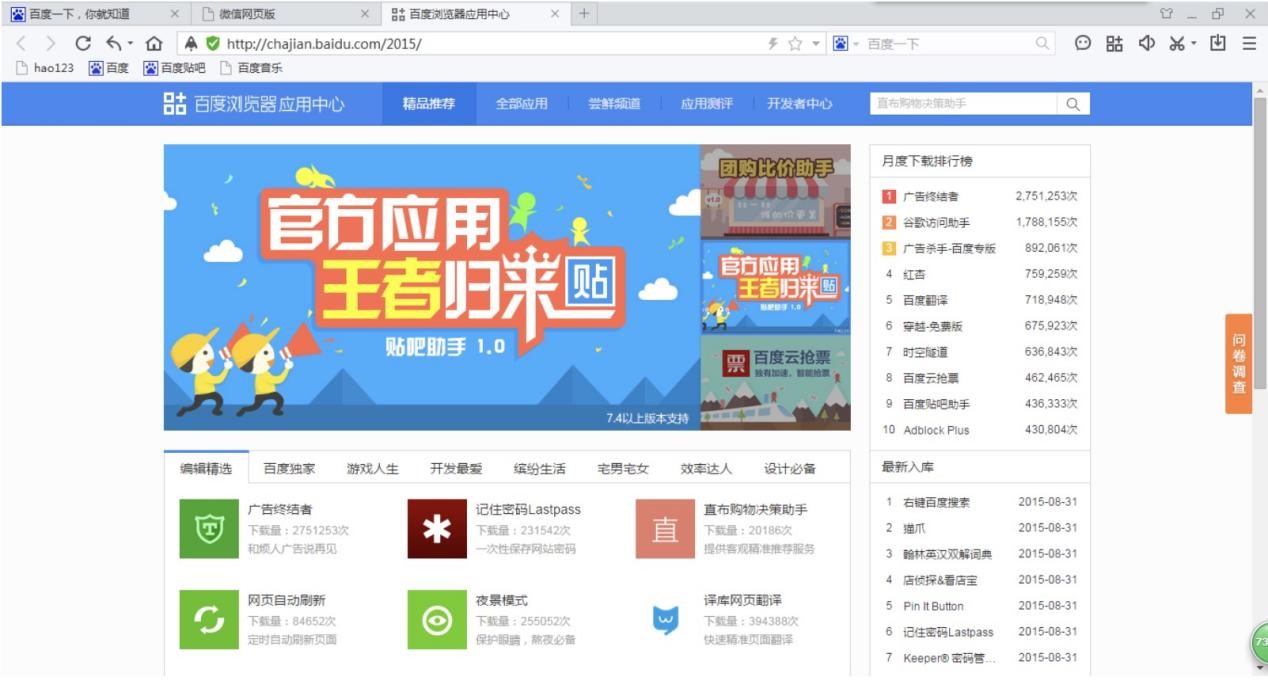Go back with the browser back arrow
Screen dimensions: 1268x692
tap(22, 44)
